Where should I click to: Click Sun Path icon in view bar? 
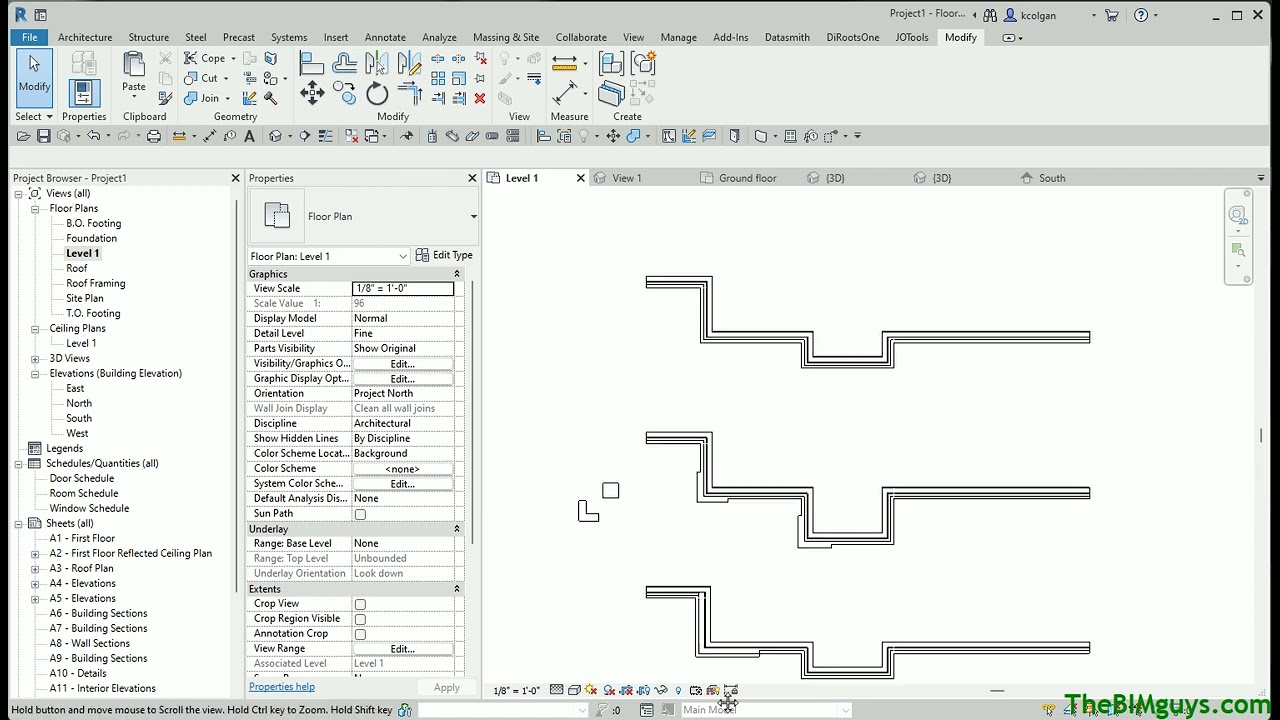[591, 690]
